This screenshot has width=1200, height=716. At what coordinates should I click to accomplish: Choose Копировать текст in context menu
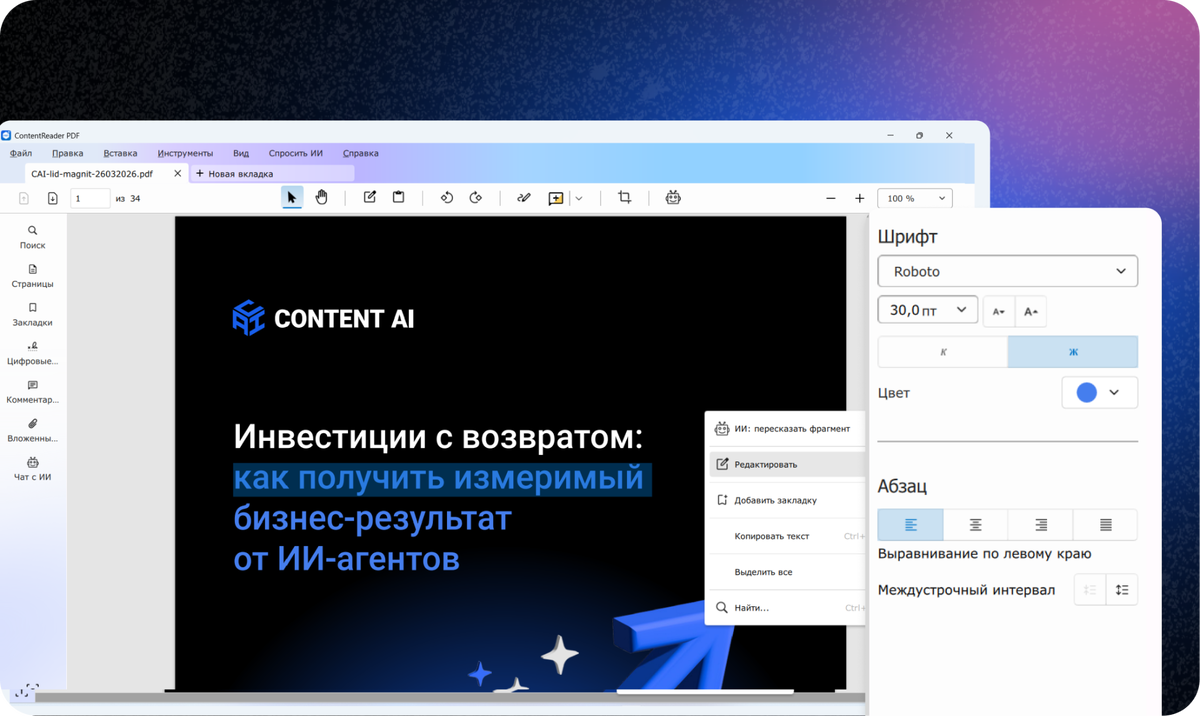pos(785,536)
